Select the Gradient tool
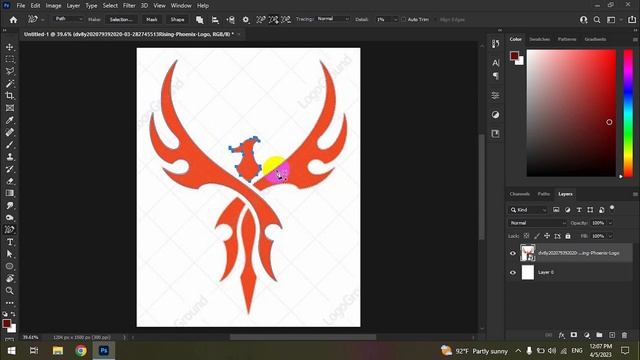This screenshot has width=640, height=360. click(x=9, y=193)
